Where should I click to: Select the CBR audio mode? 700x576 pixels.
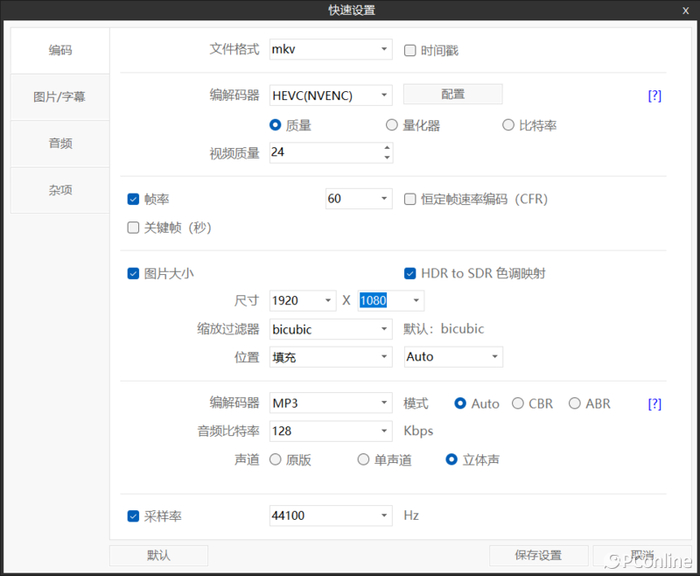tap(517, 404)
